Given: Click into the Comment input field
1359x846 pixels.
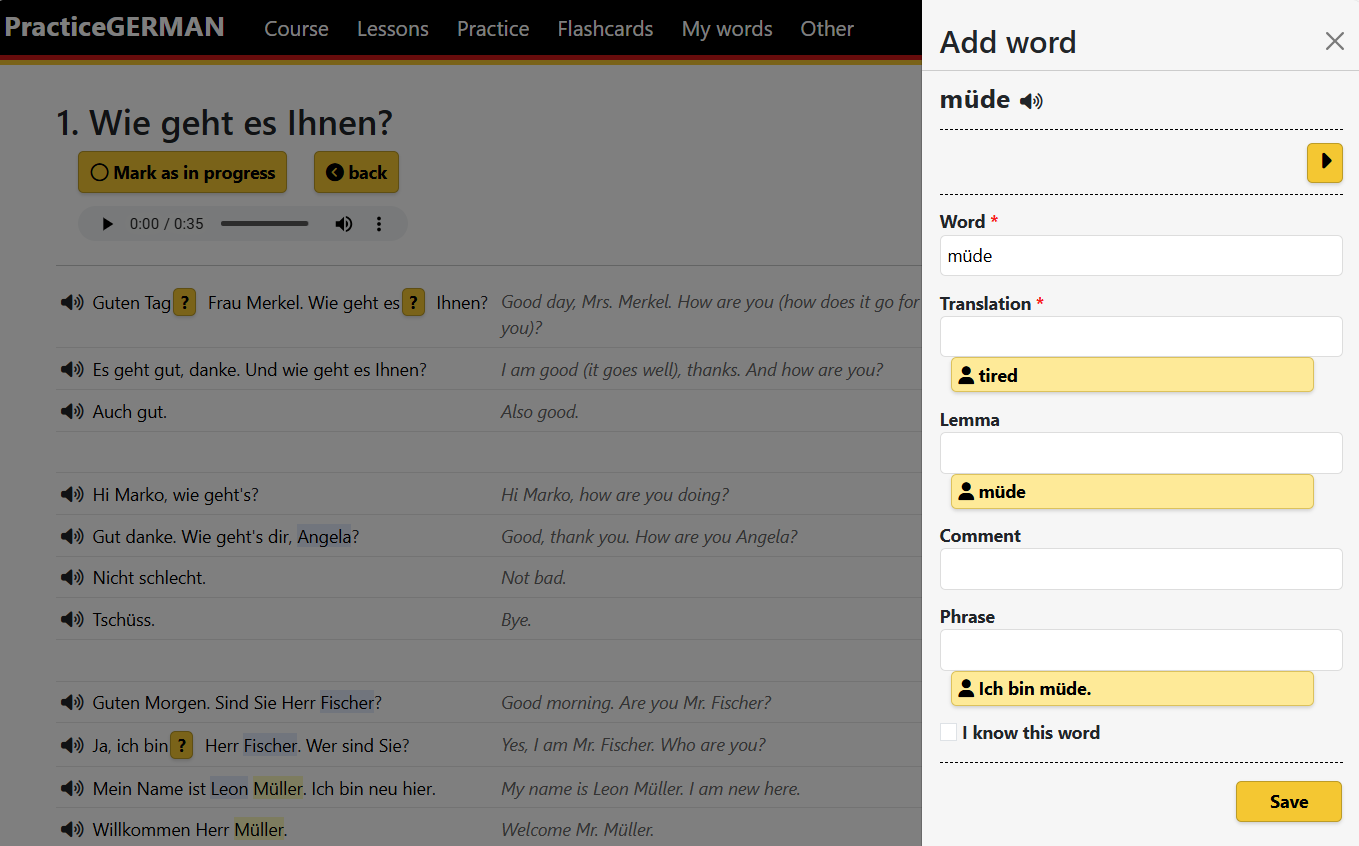Looking at the screenshot, I should point(1140,569).
